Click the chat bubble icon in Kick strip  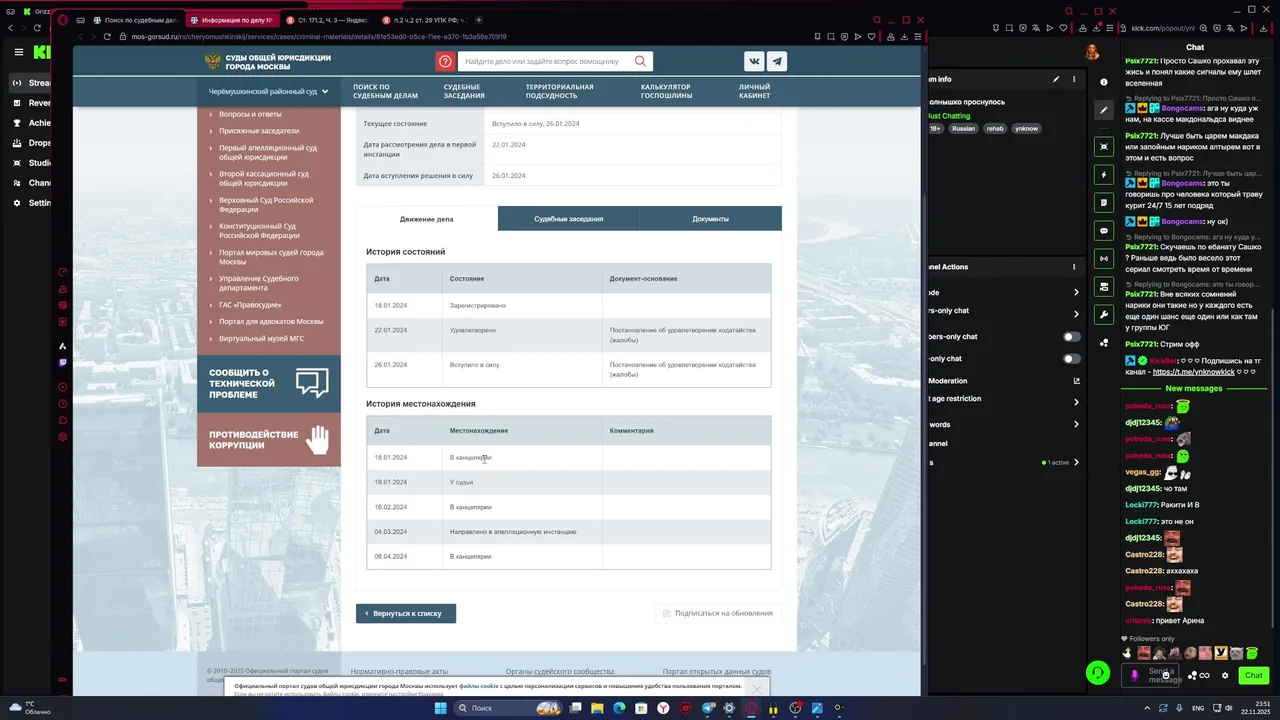(1104, 230)
